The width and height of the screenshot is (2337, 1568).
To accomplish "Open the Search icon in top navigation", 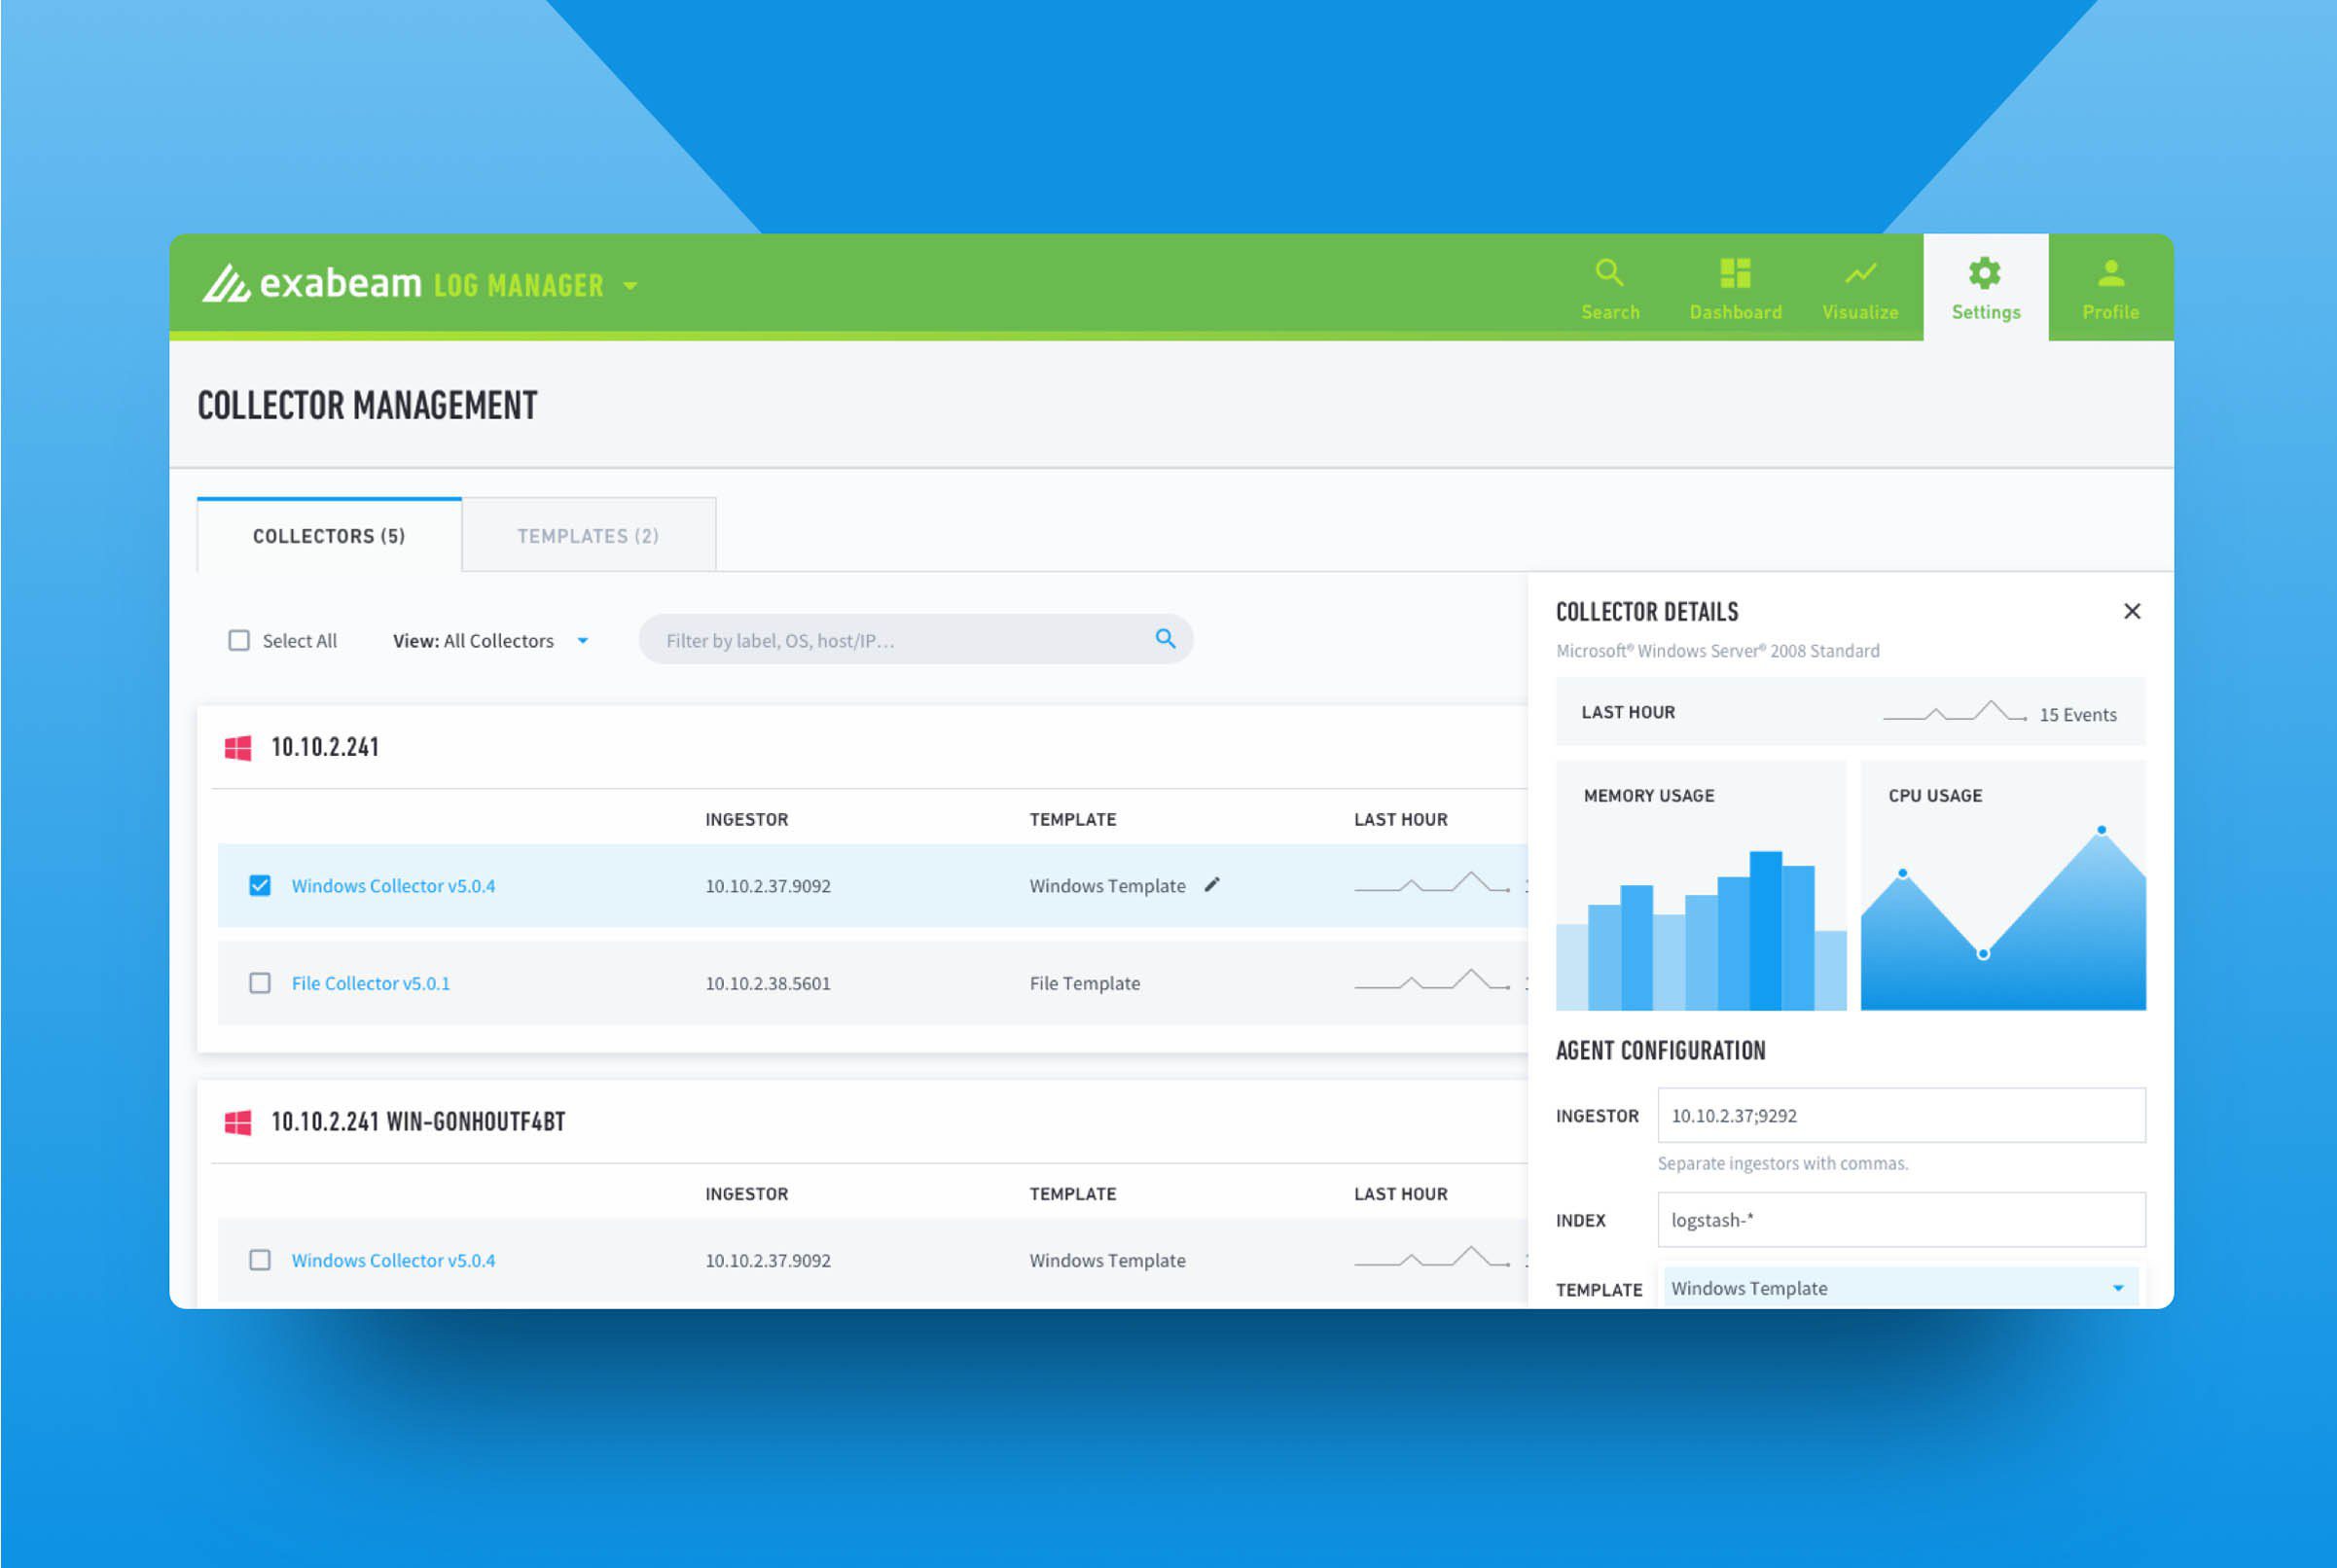I will (1609, 273).
